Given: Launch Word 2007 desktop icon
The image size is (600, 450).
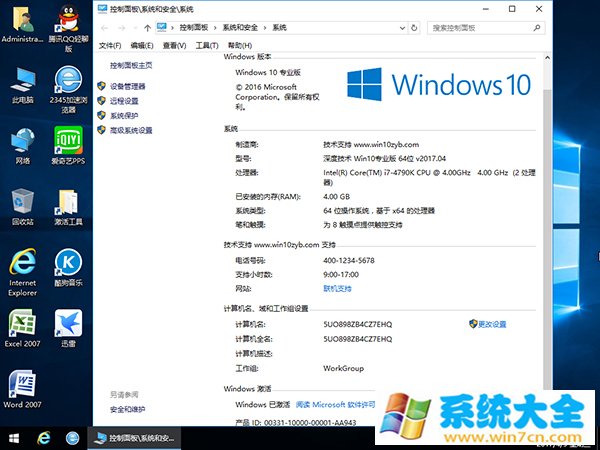Looking at the screenshot, I should [23, 389].
